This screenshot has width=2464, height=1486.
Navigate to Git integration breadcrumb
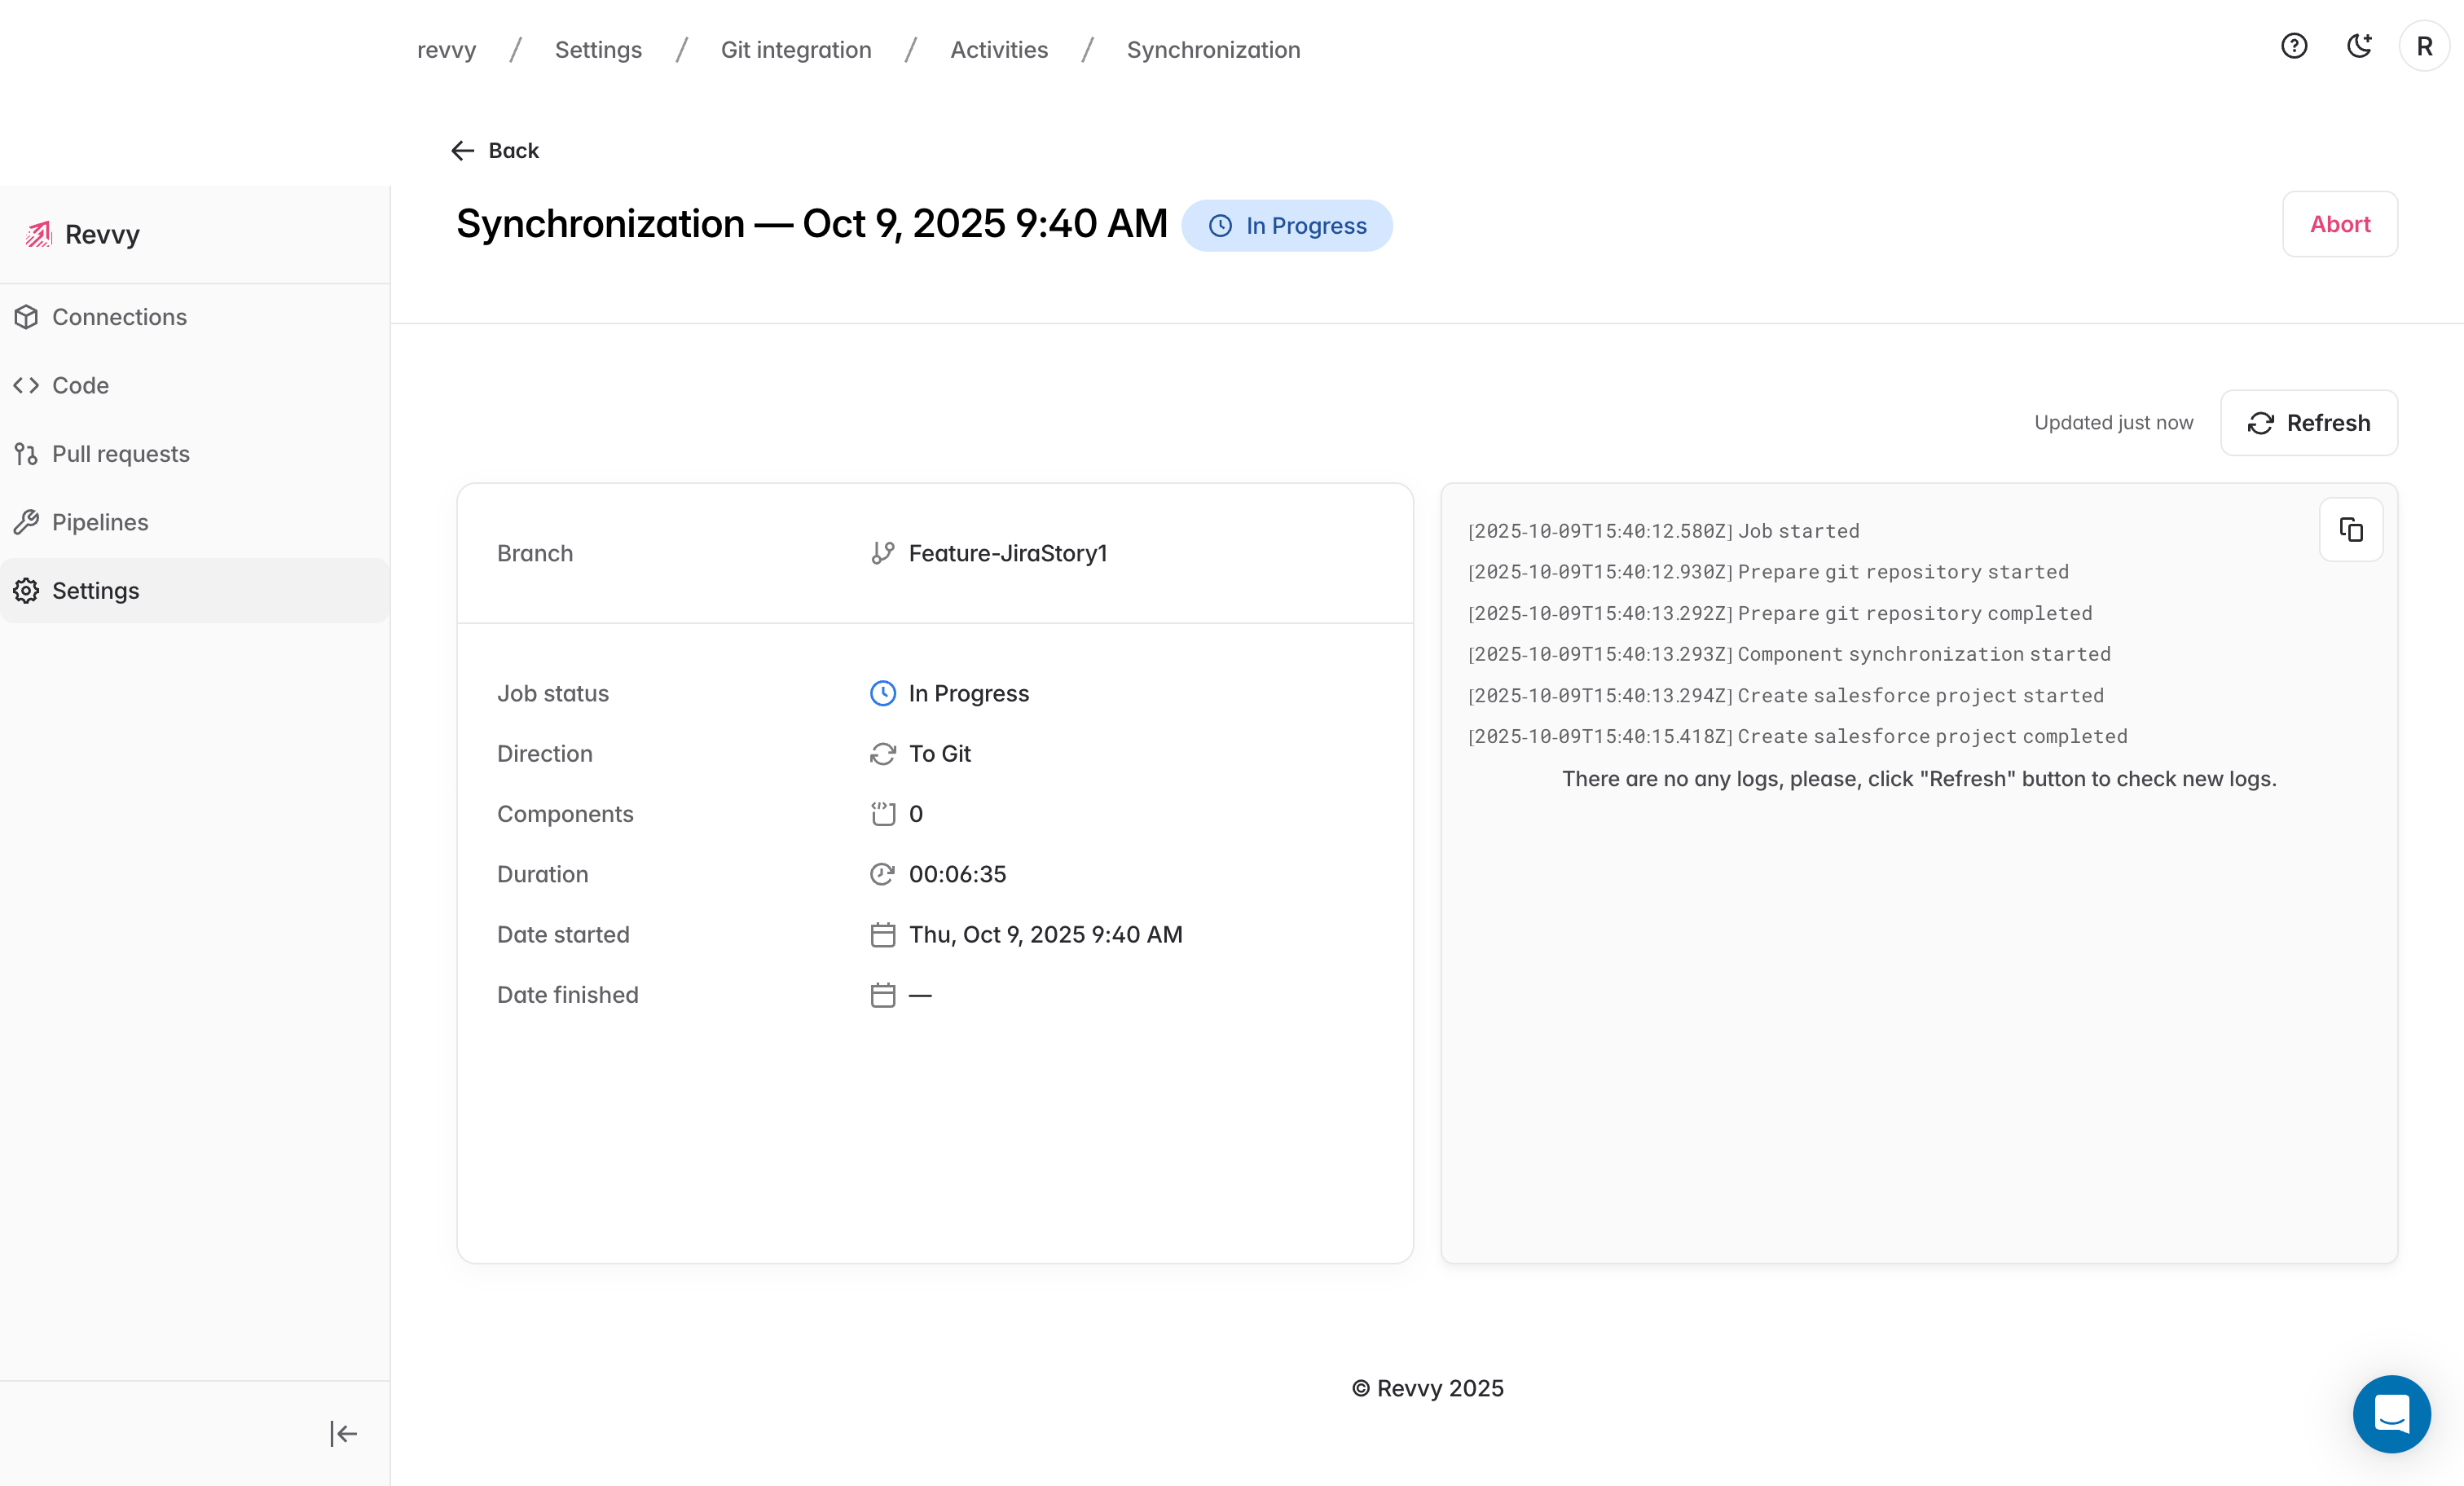(796, 50)
